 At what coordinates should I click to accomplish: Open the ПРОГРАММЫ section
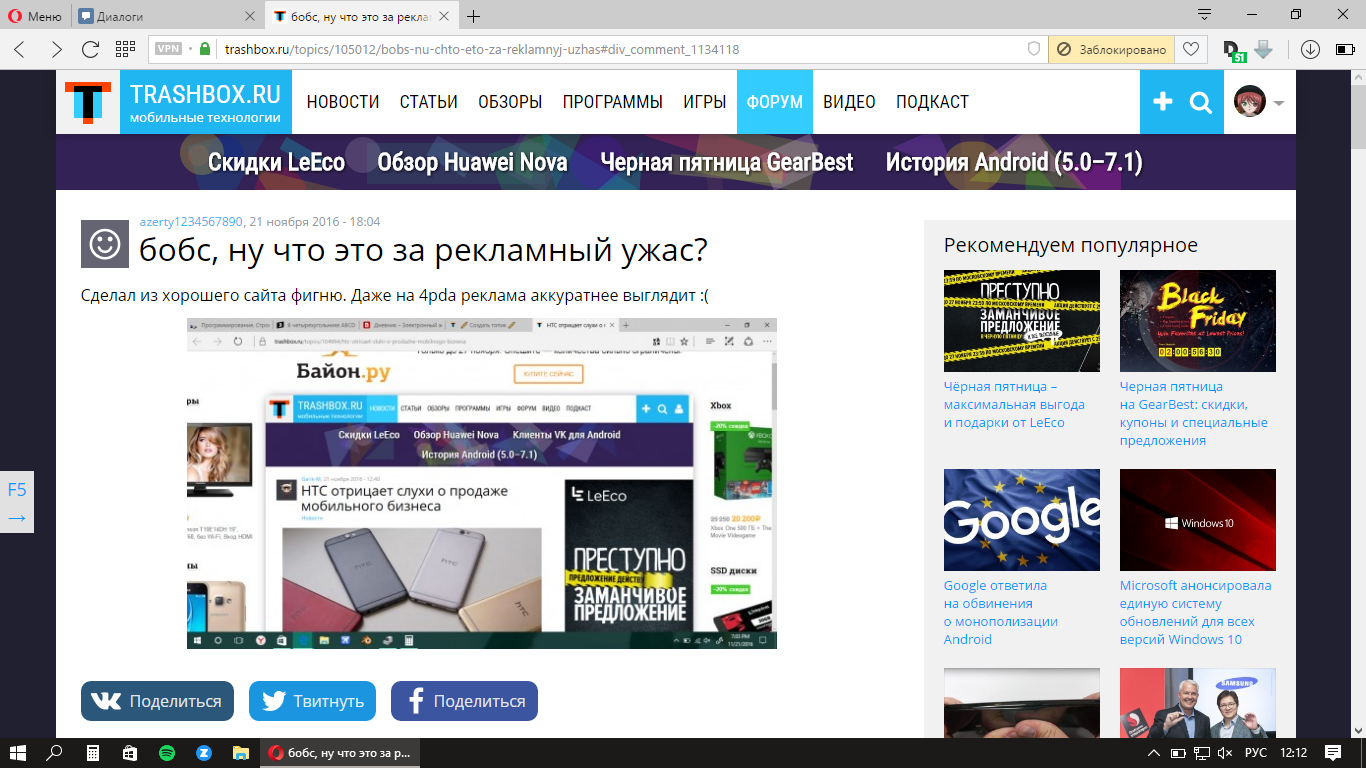(x=613, y=102)
